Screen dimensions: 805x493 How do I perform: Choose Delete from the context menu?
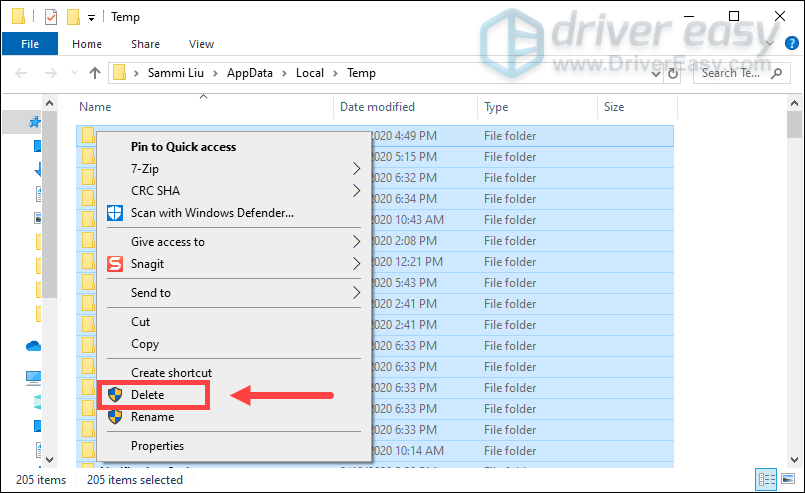[147, 395]
